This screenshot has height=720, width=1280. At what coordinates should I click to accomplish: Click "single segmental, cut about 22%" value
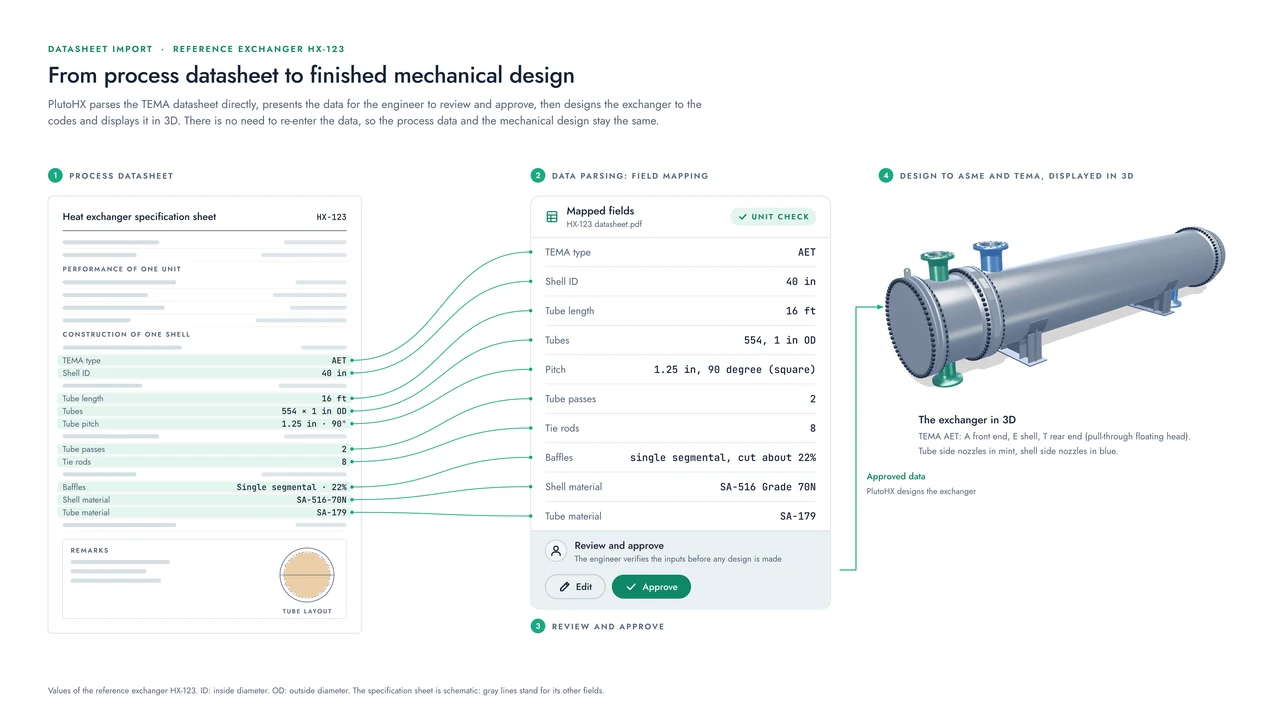(x=723, y=458)
